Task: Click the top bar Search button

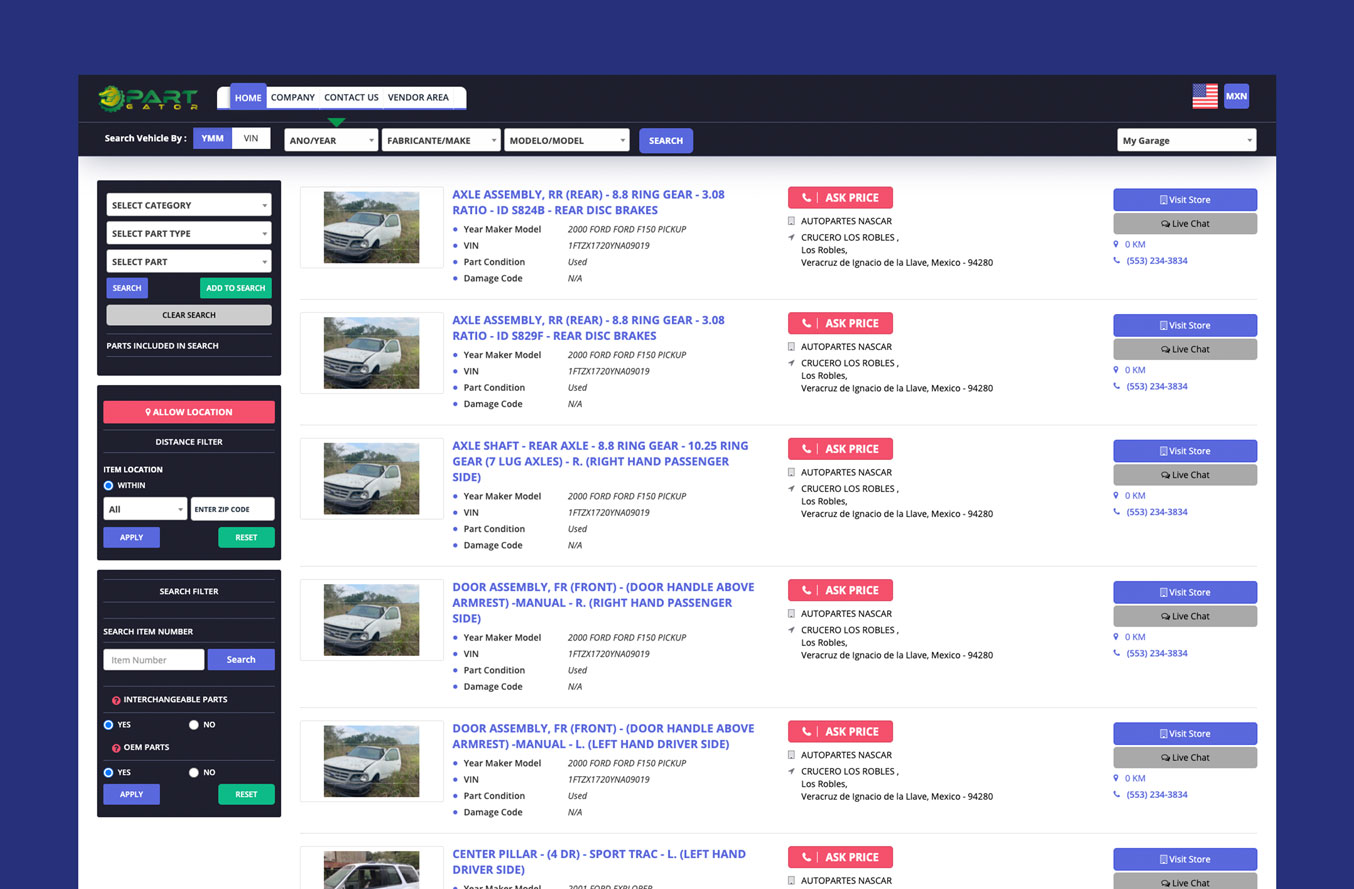Action: coord(666,140)
